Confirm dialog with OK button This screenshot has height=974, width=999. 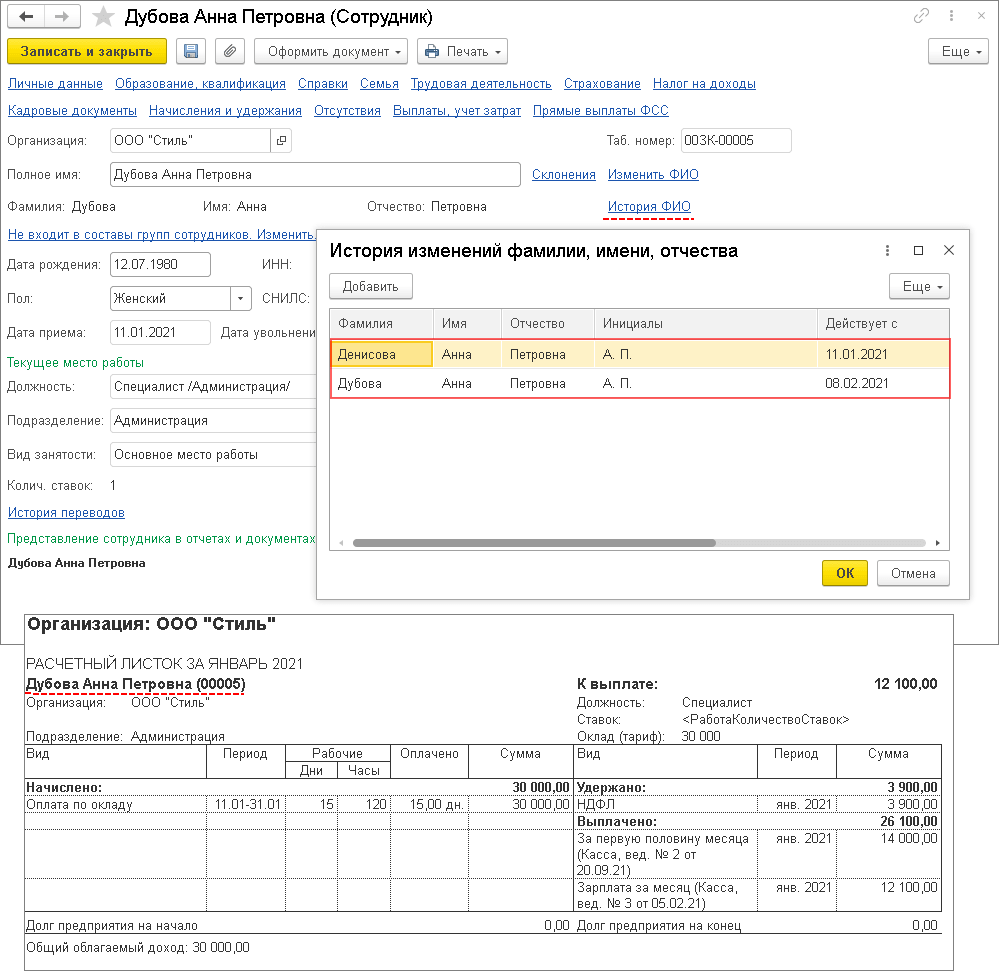(x=845, y=573)
